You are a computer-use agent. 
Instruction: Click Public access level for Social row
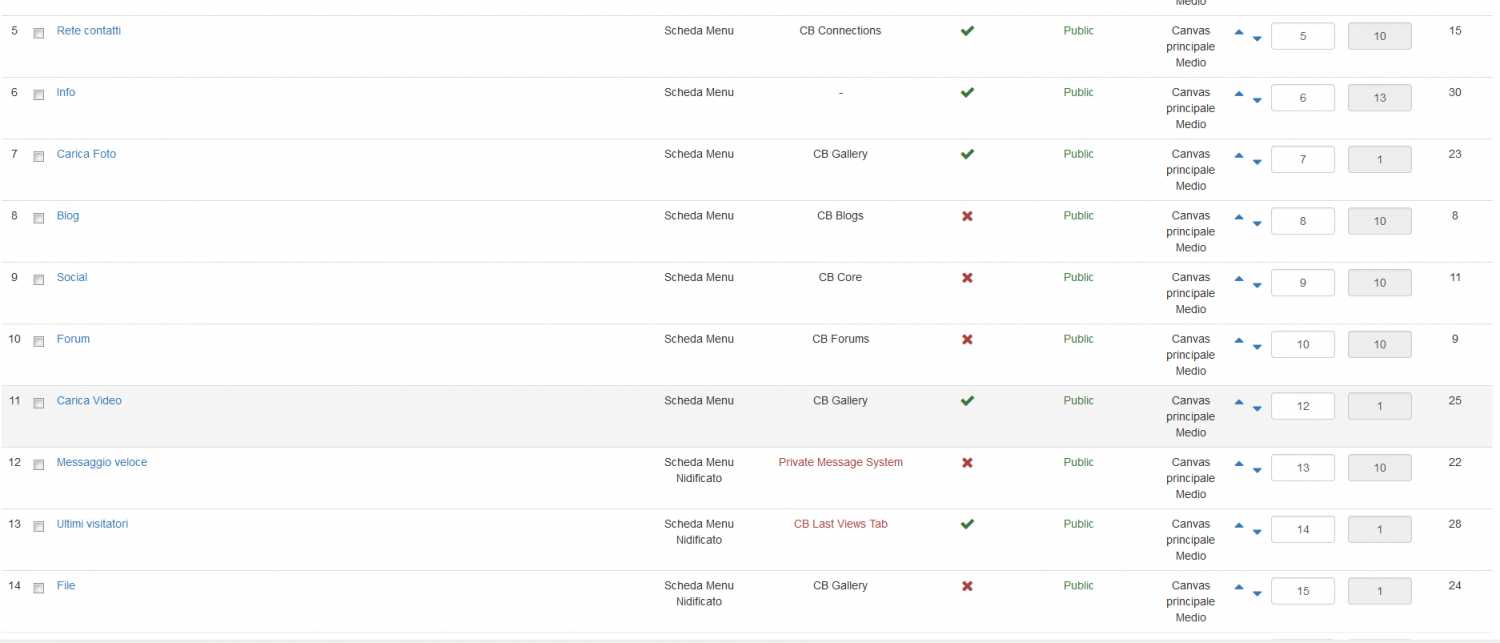point(1078,277)
